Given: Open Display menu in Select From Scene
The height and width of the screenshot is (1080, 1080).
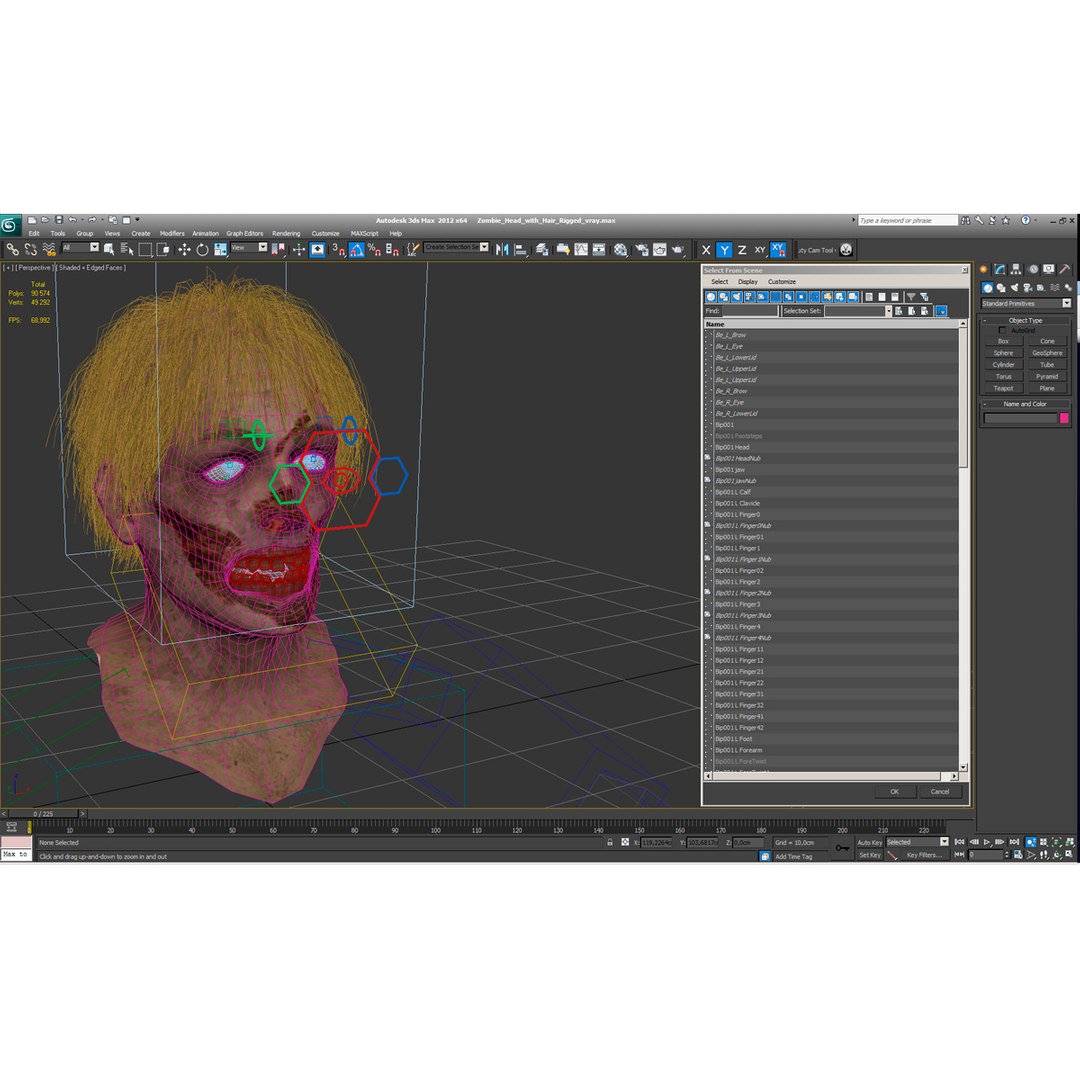Looking at the screenshot, I should (x=747, y=282).
